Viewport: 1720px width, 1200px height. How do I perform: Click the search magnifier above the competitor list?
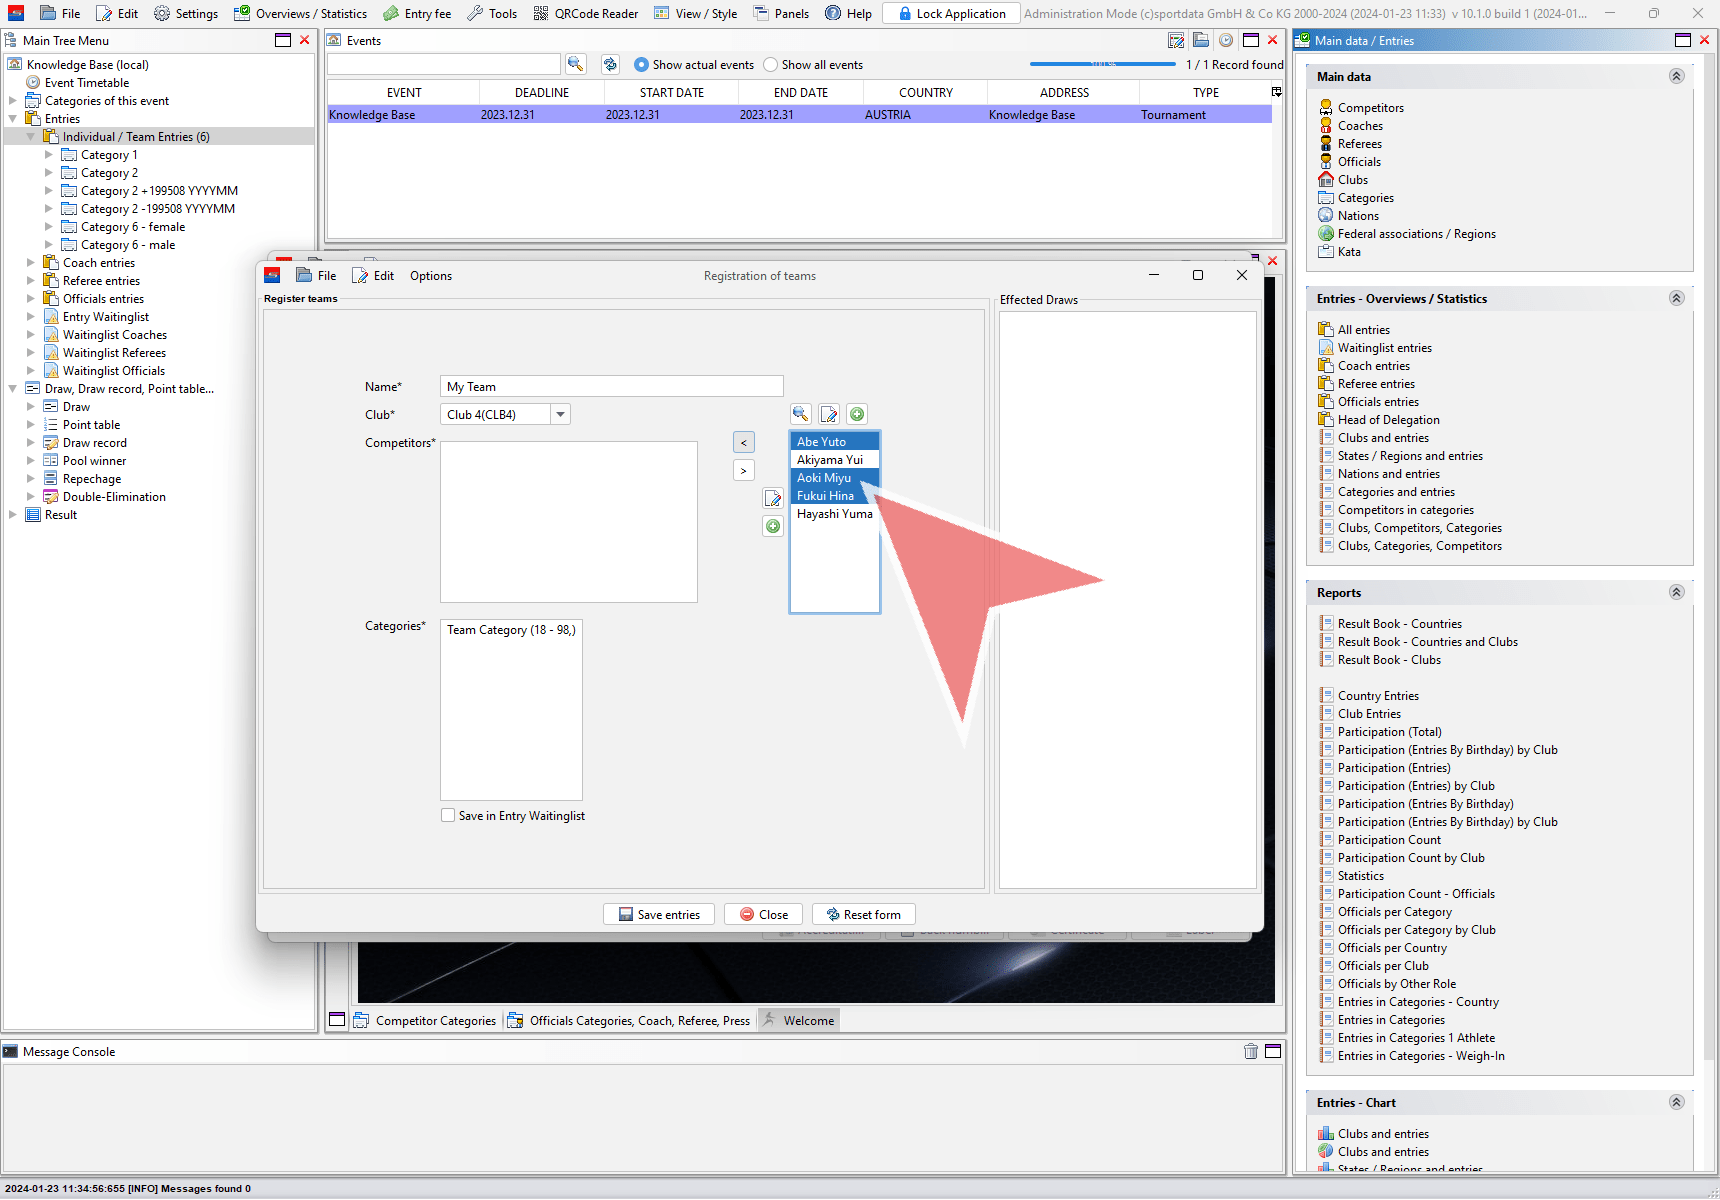800,414
